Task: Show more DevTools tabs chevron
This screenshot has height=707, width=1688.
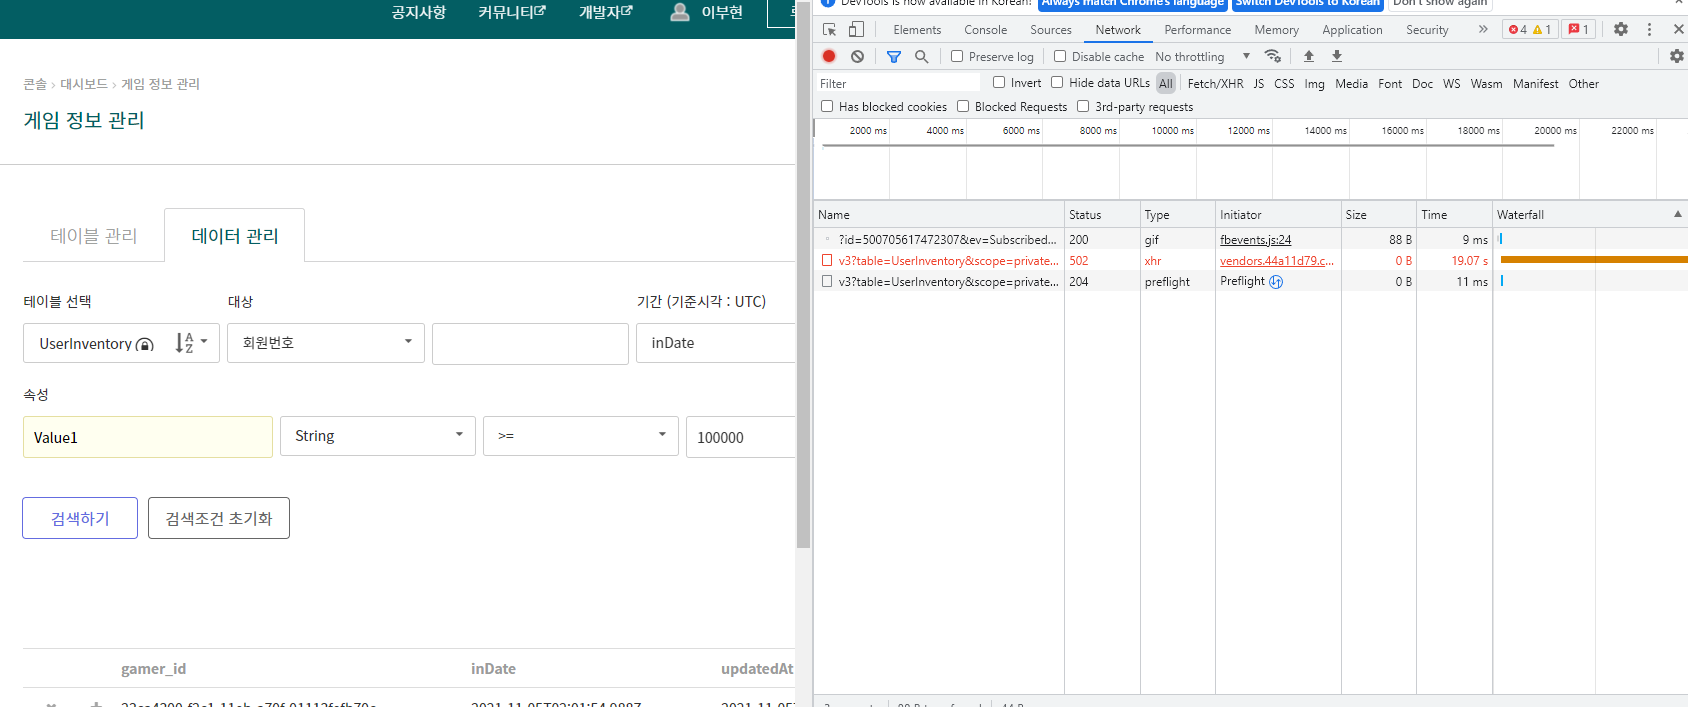Action: (1483, 30)
